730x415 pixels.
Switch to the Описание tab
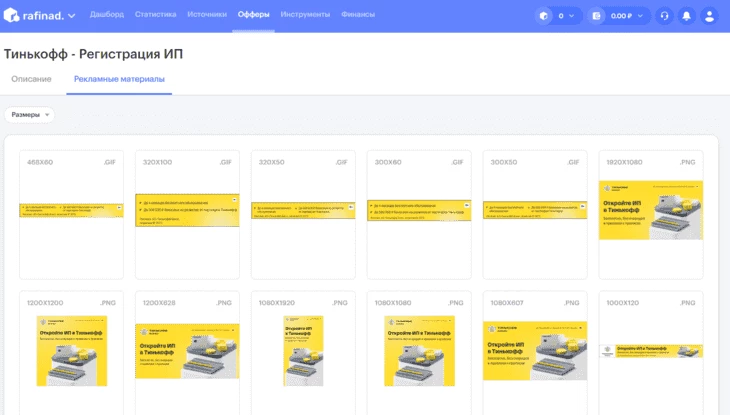coord(31,79)
